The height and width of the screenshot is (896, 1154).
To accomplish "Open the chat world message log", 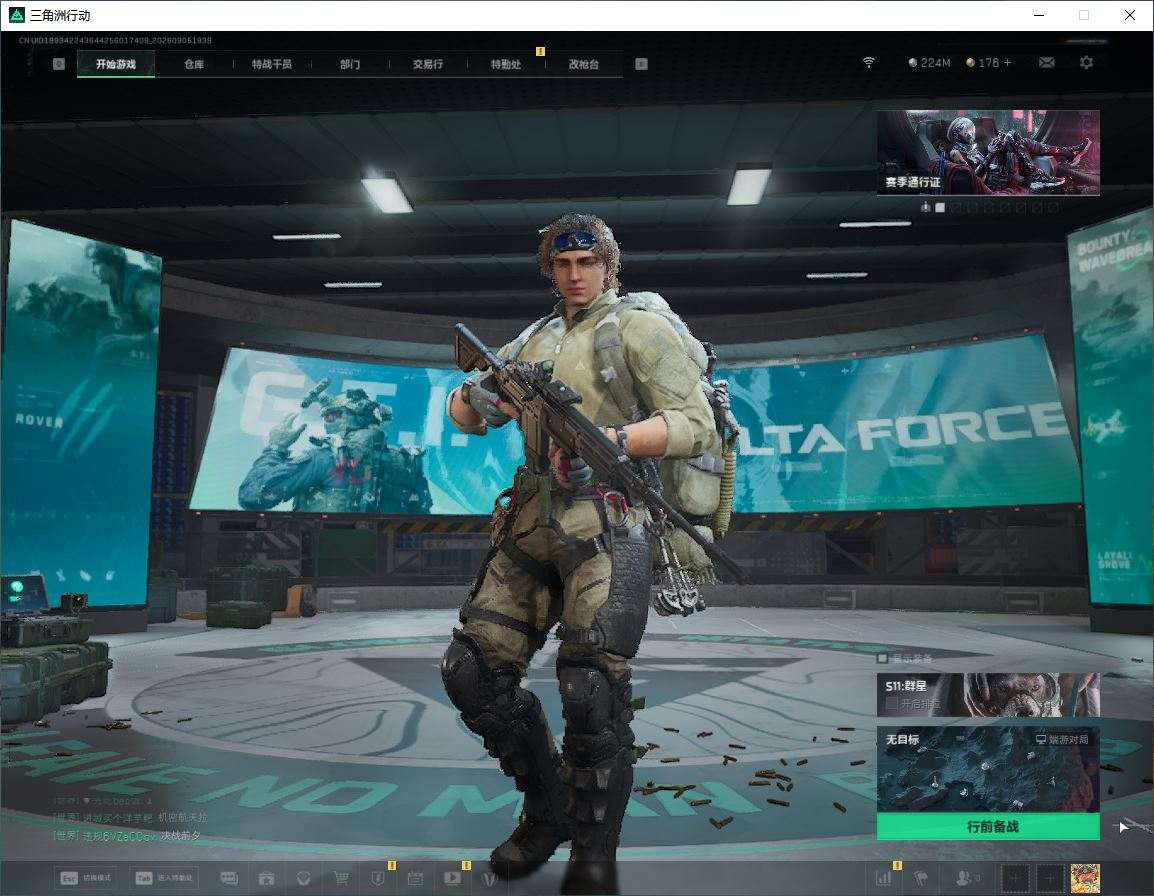I will pos(130,818).
